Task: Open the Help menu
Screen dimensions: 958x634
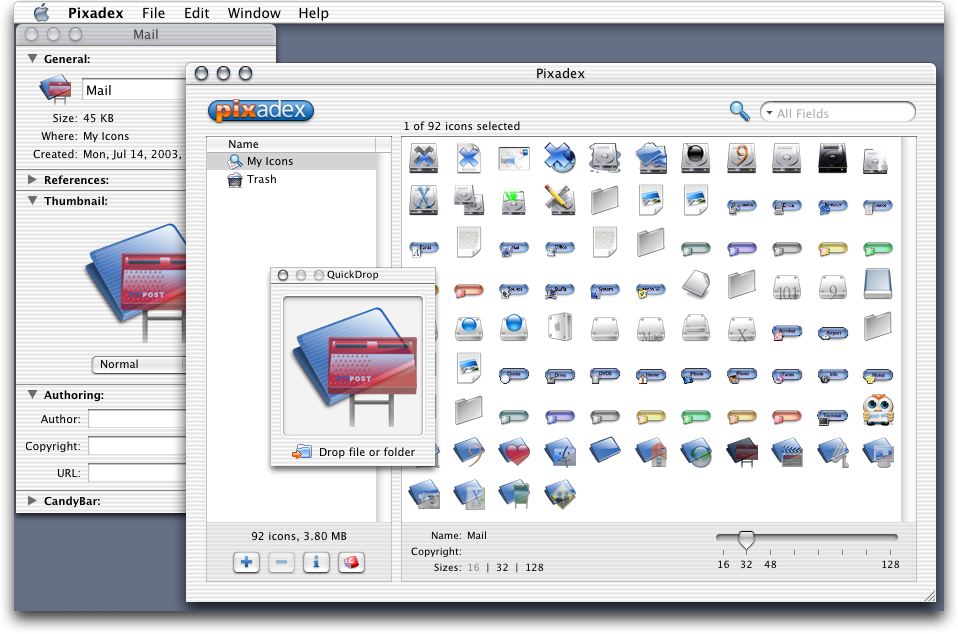Action: click(313, 13)
